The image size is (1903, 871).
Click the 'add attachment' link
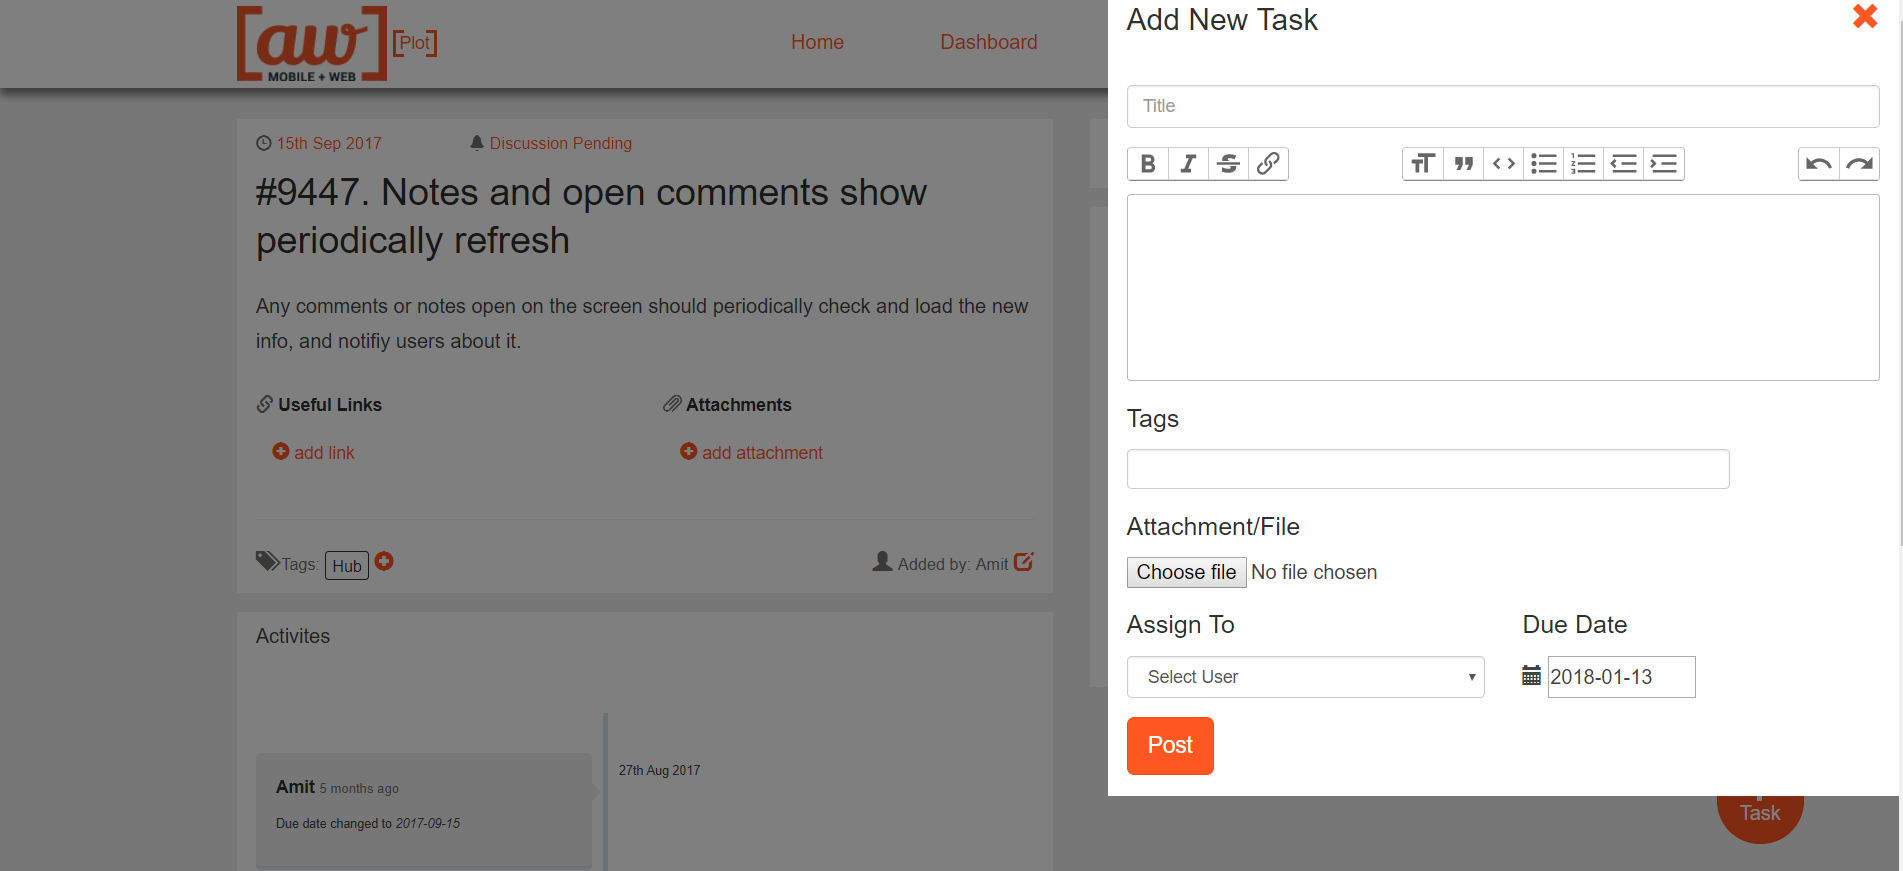point(763,453)
